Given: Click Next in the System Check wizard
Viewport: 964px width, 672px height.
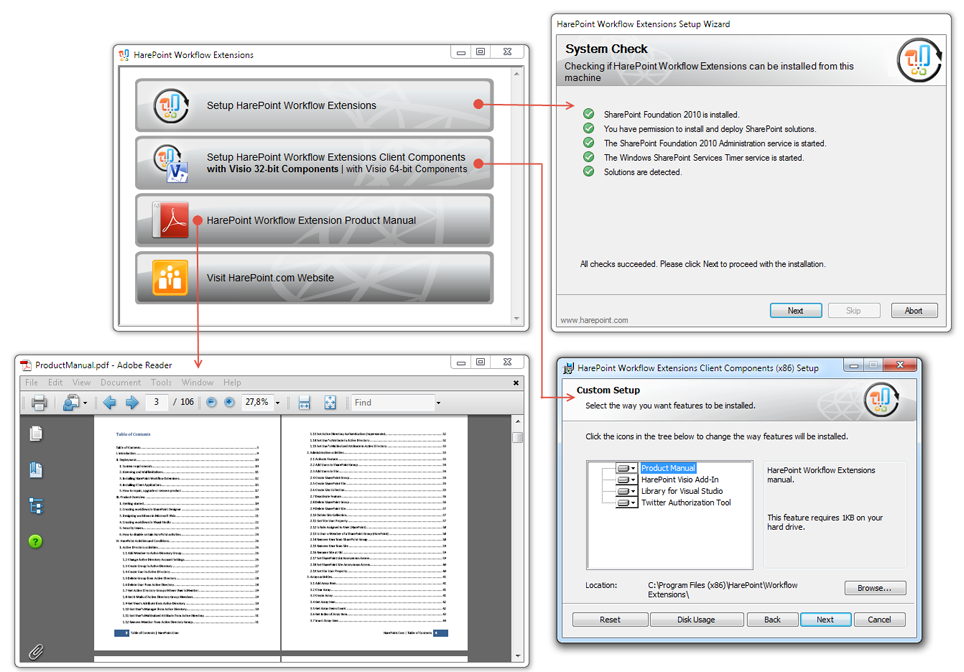Looking at the screenshot, I should click(796, 310).
